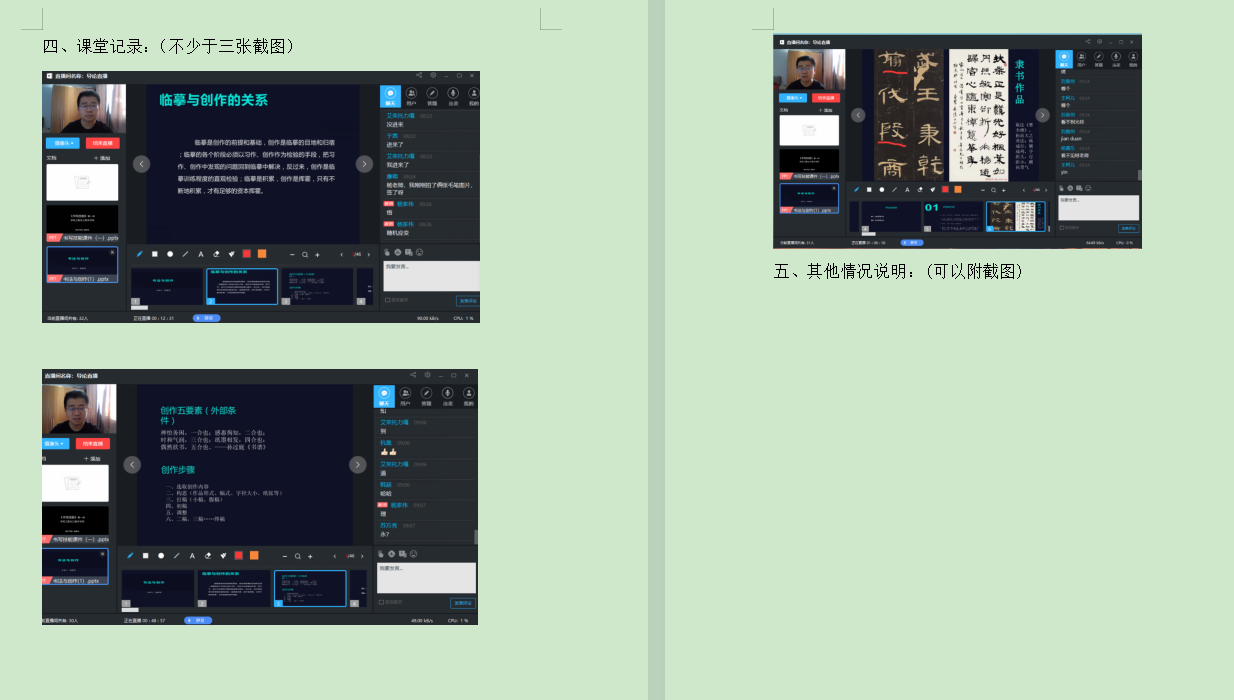Open the 我的 tab in the 隶书作品 screenshot
This screenshot has height=700, width=1234.
pyautogui.click(x=1132, y=58)
